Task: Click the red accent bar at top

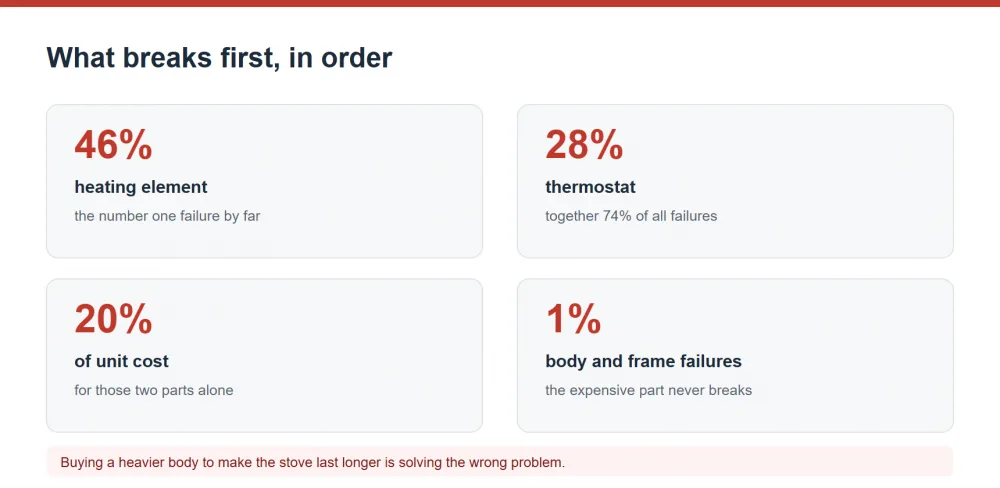Action: pos(500,3)
